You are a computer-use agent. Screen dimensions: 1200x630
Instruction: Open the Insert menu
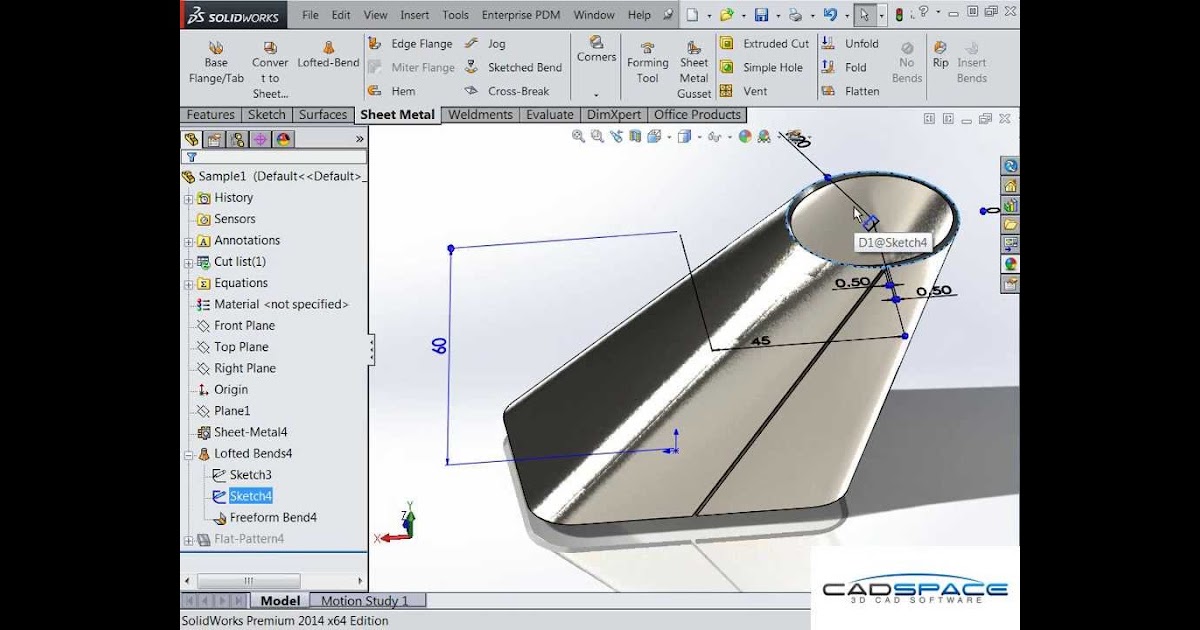pos(414,15)
